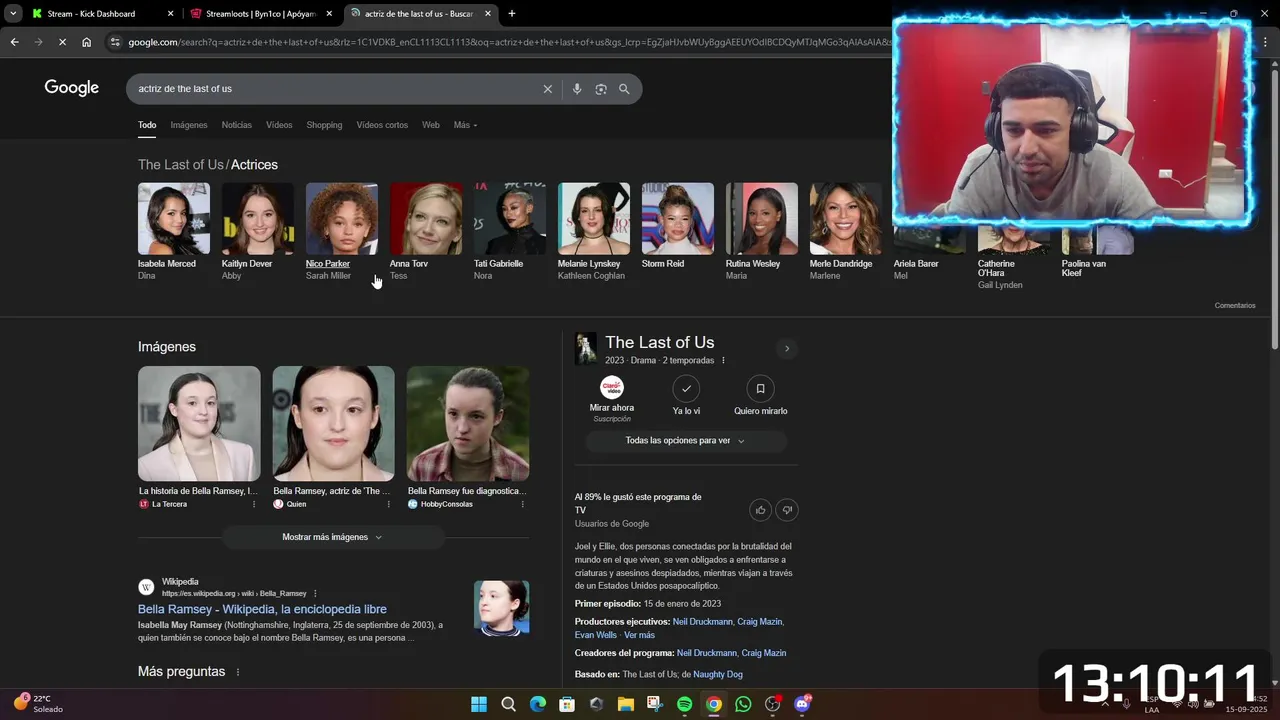
Task: Toggle Quiero mirarlo bookmark
Action: pos(760,388)
